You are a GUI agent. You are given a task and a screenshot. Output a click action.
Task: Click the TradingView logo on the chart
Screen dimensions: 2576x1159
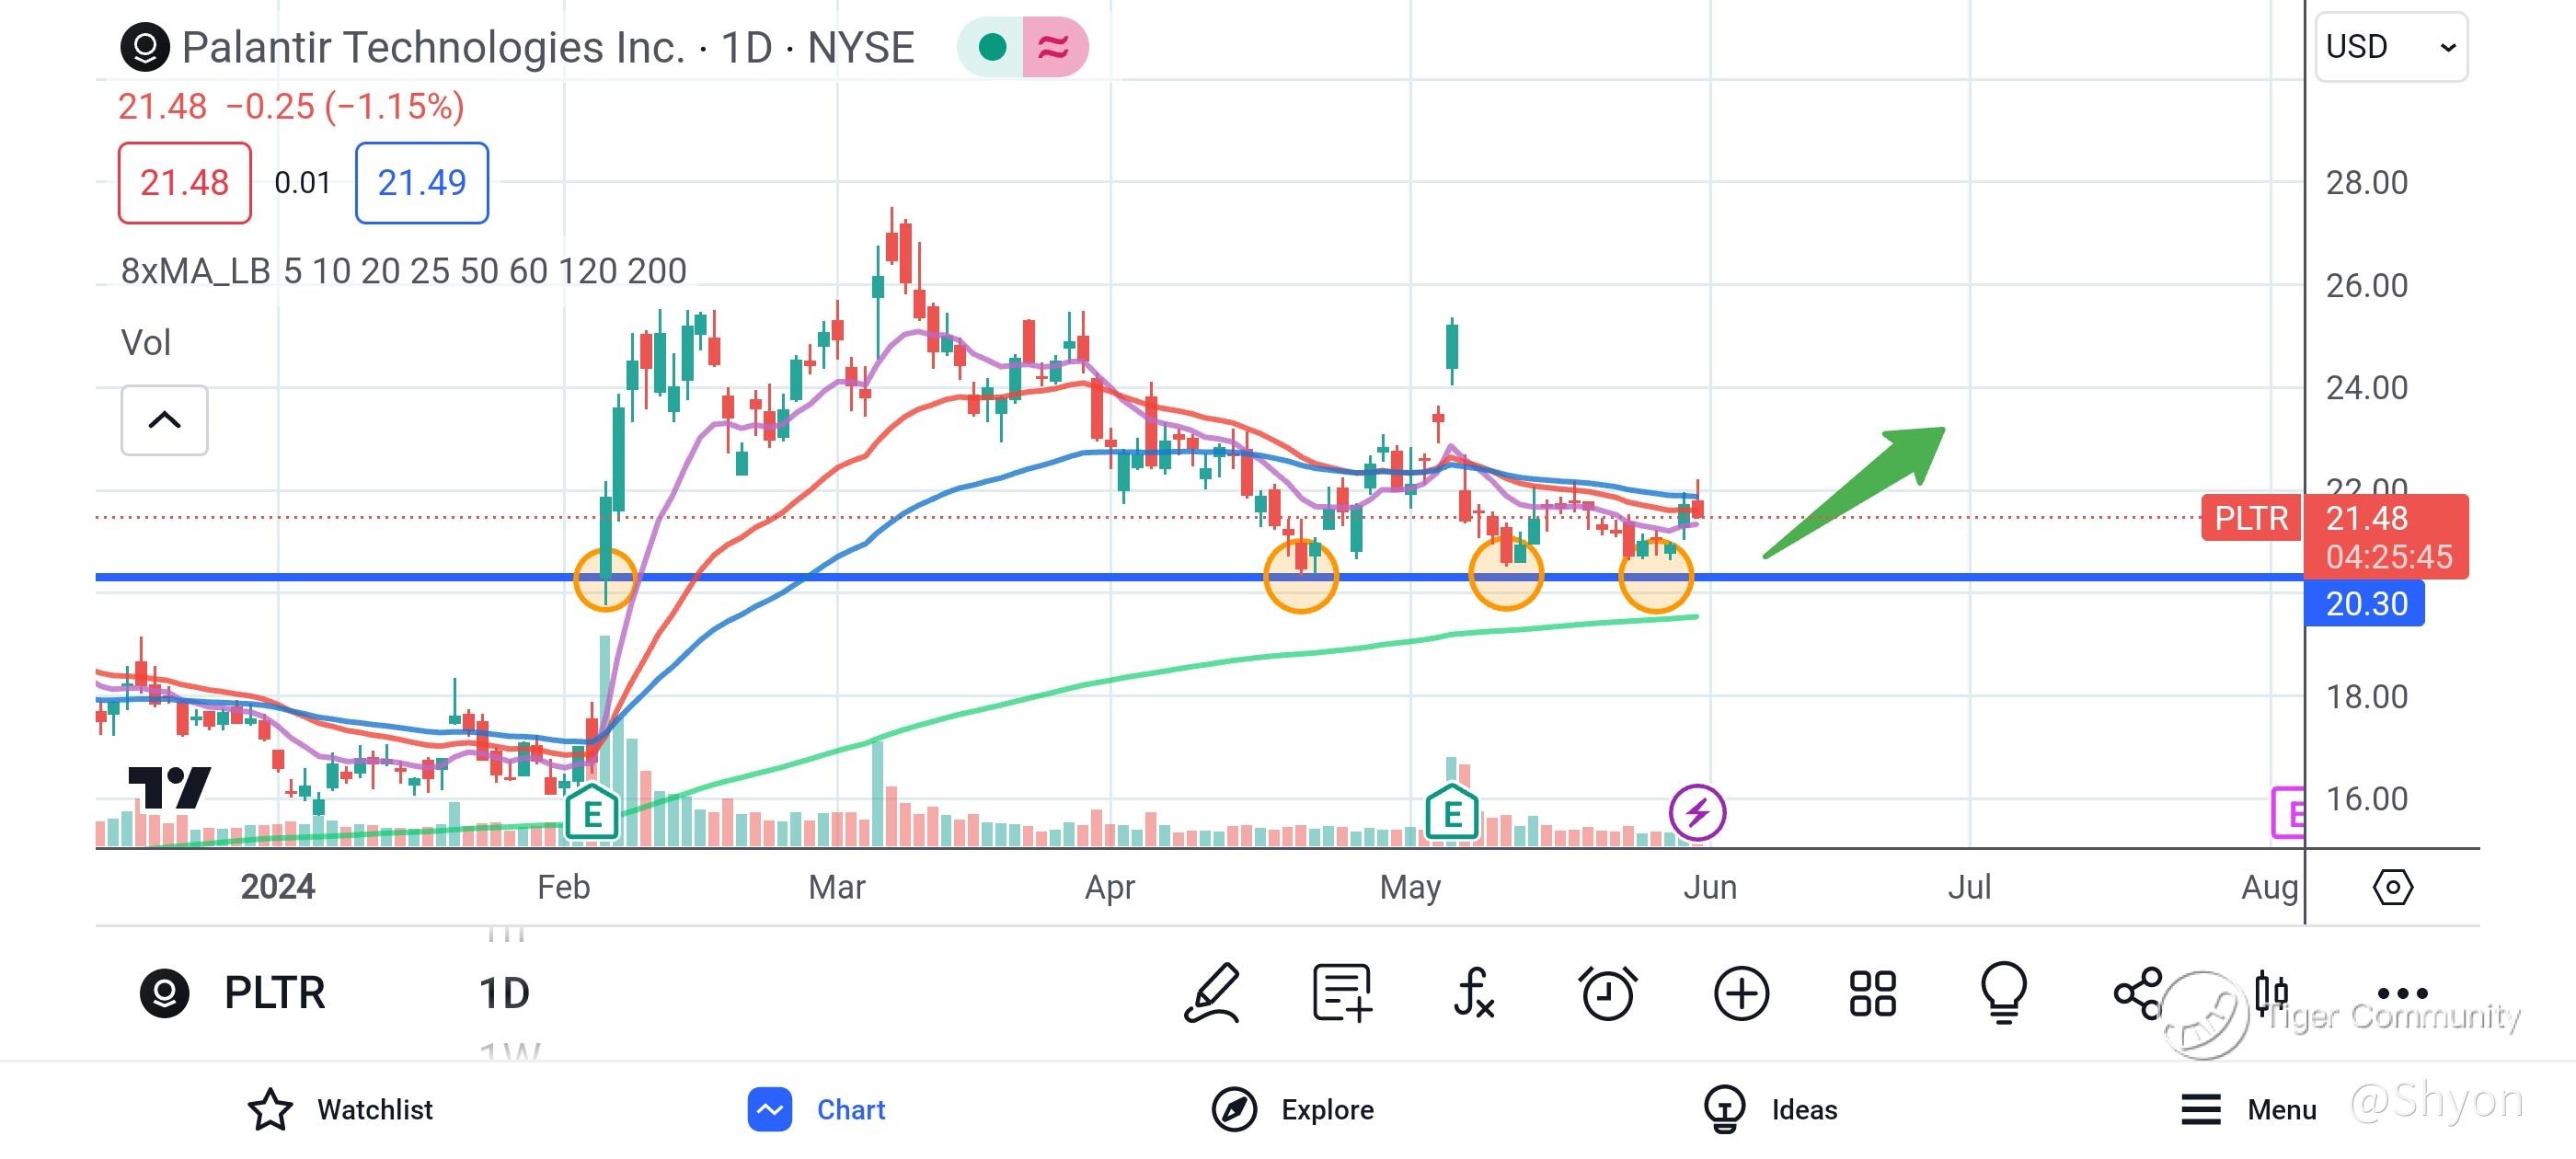pyautogui.click(x=170, y=787)
